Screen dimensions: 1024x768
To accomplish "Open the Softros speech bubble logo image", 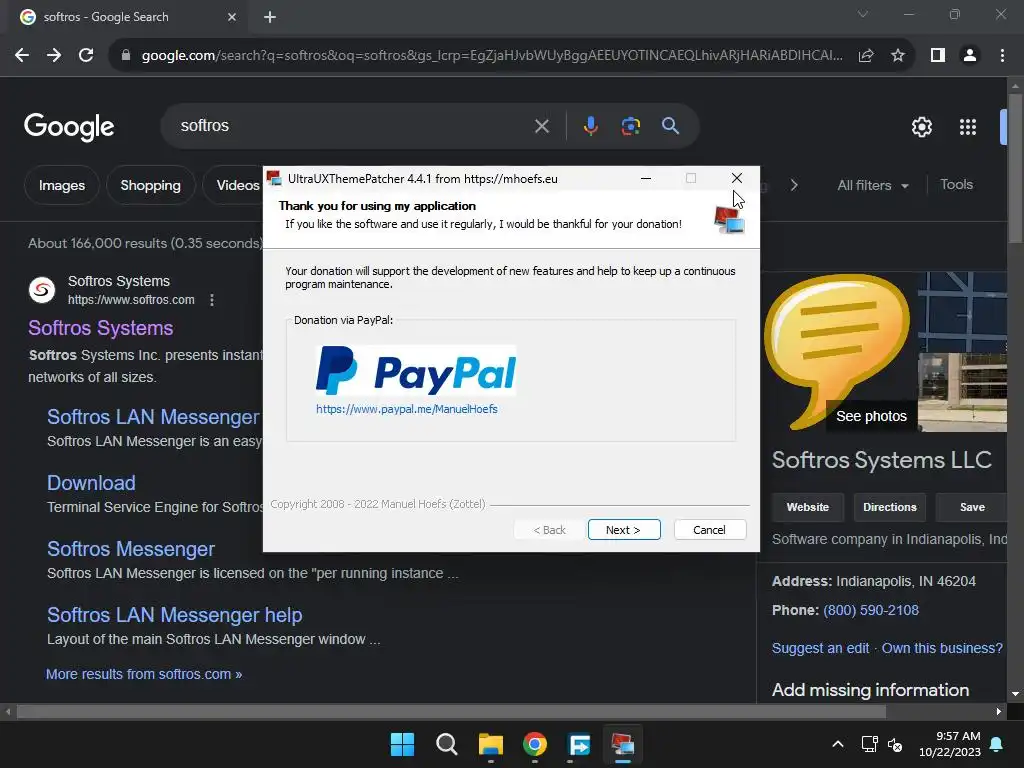I will (x=837, y=349).
